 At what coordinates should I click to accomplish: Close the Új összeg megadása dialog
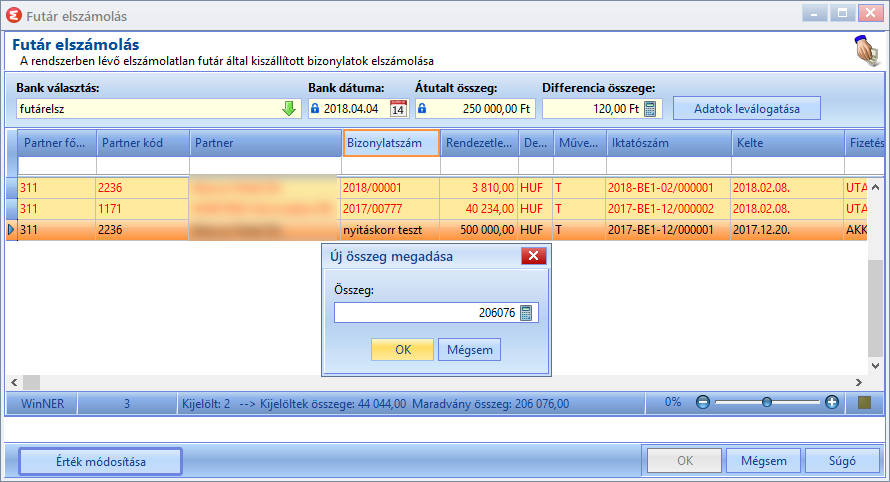[x=534, y=256]
